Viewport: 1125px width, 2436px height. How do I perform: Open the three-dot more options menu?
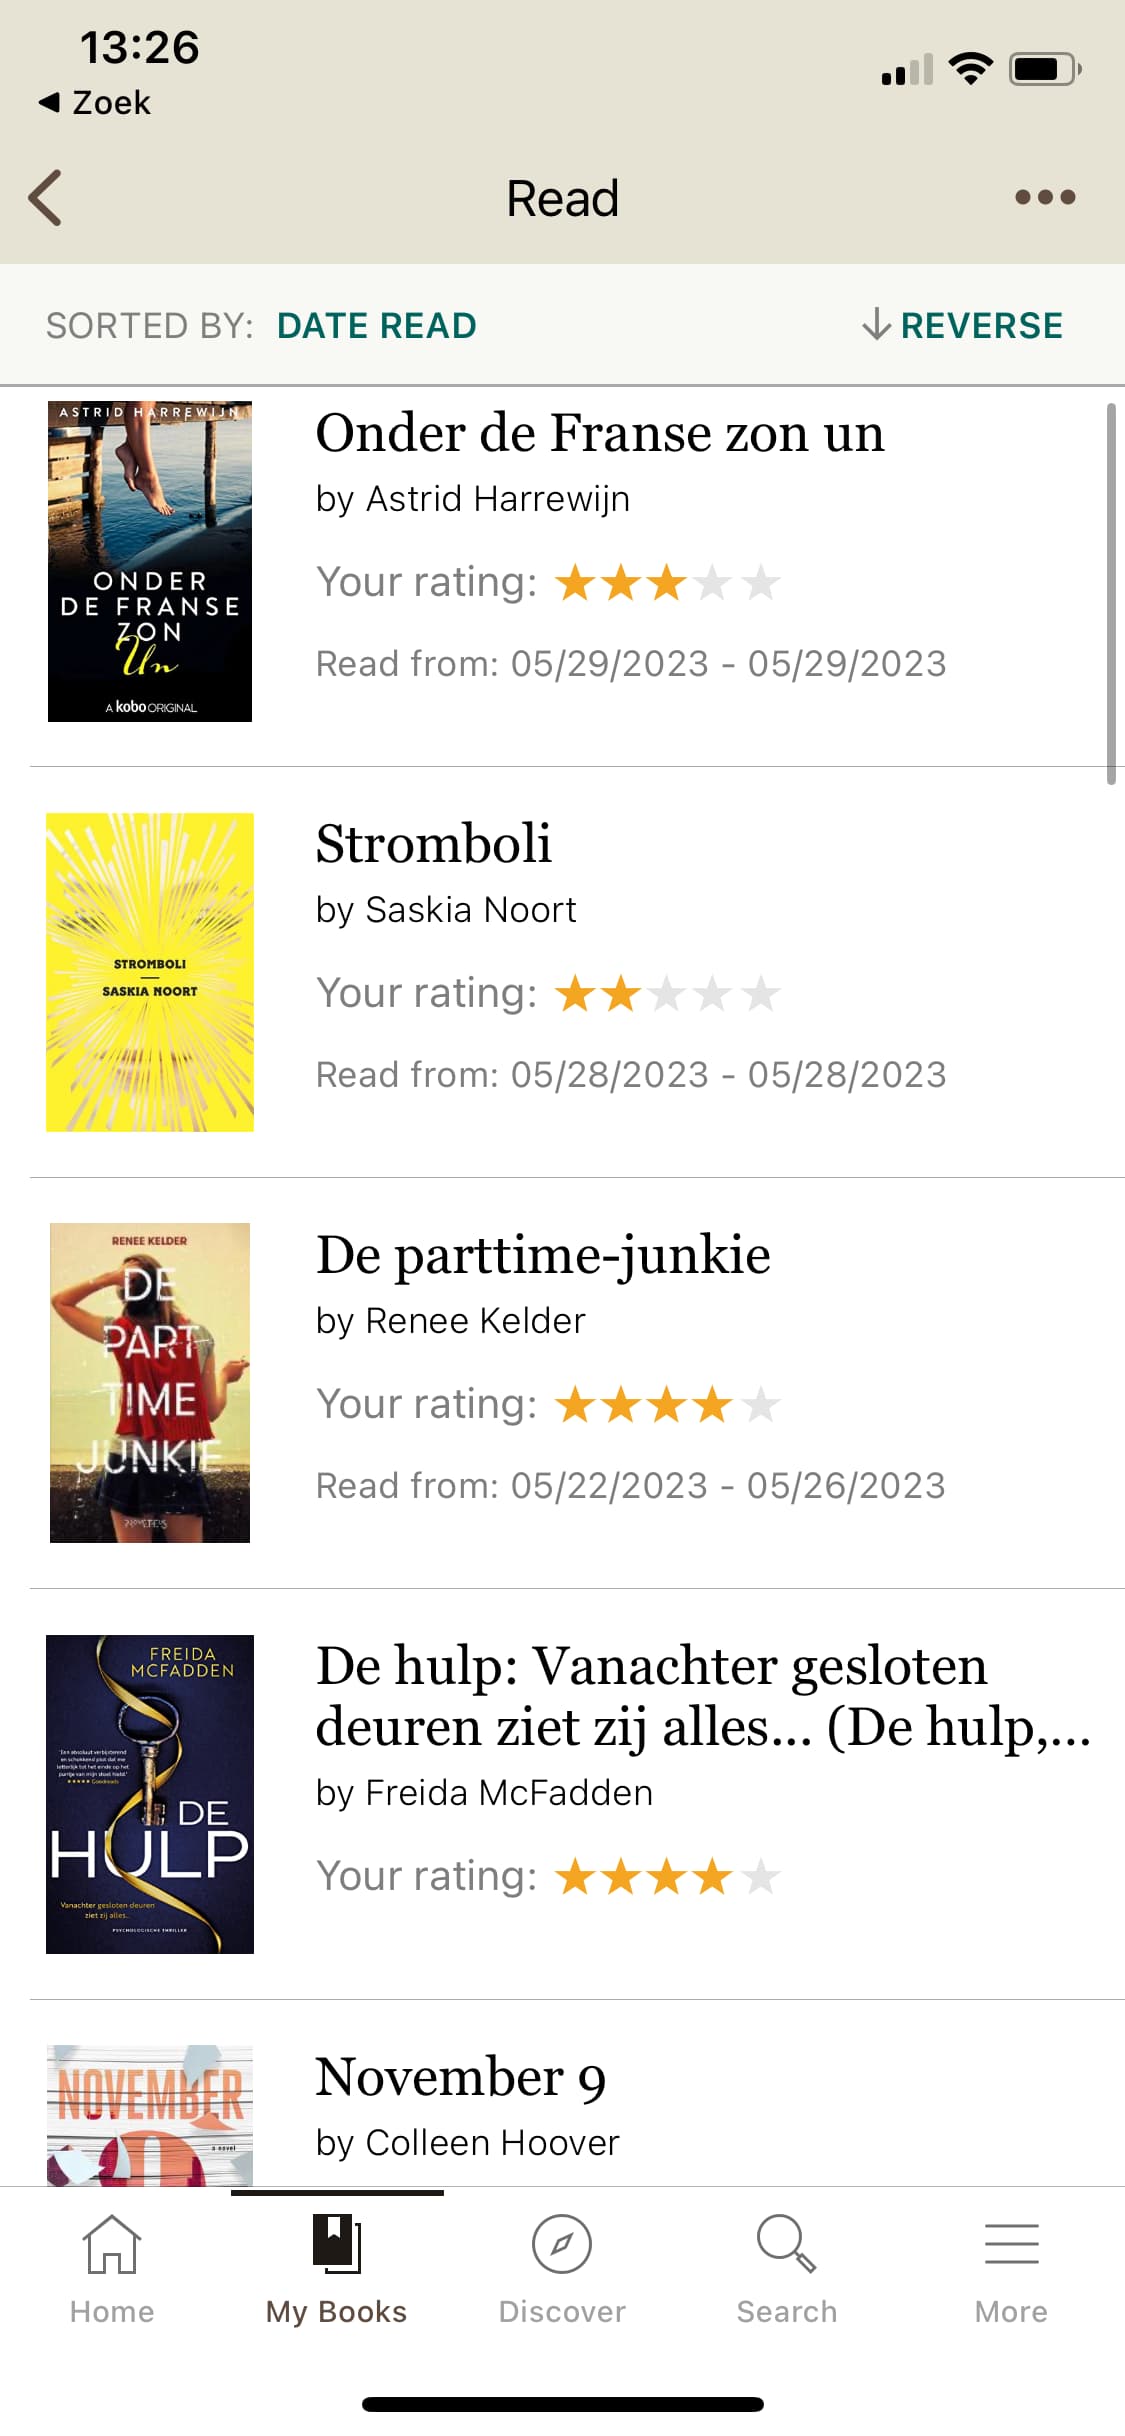(x=1044, y=197)
